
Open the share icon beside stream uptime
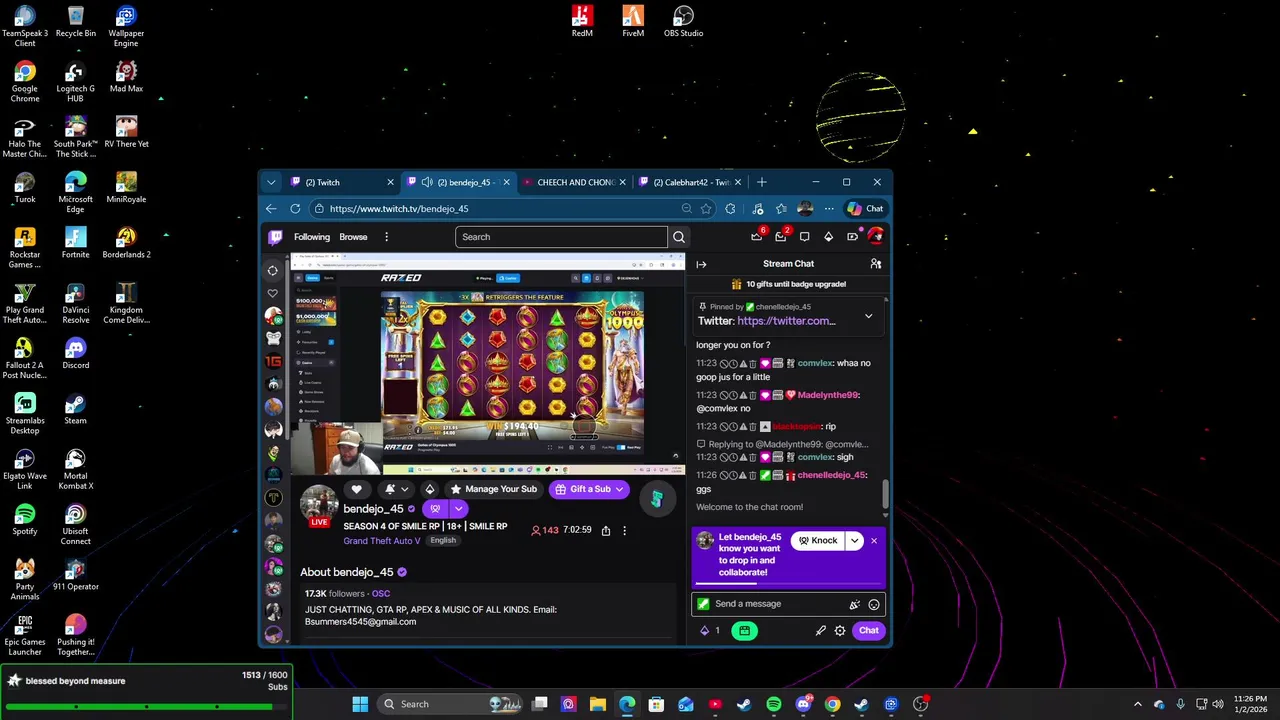(x=605, y=530)
